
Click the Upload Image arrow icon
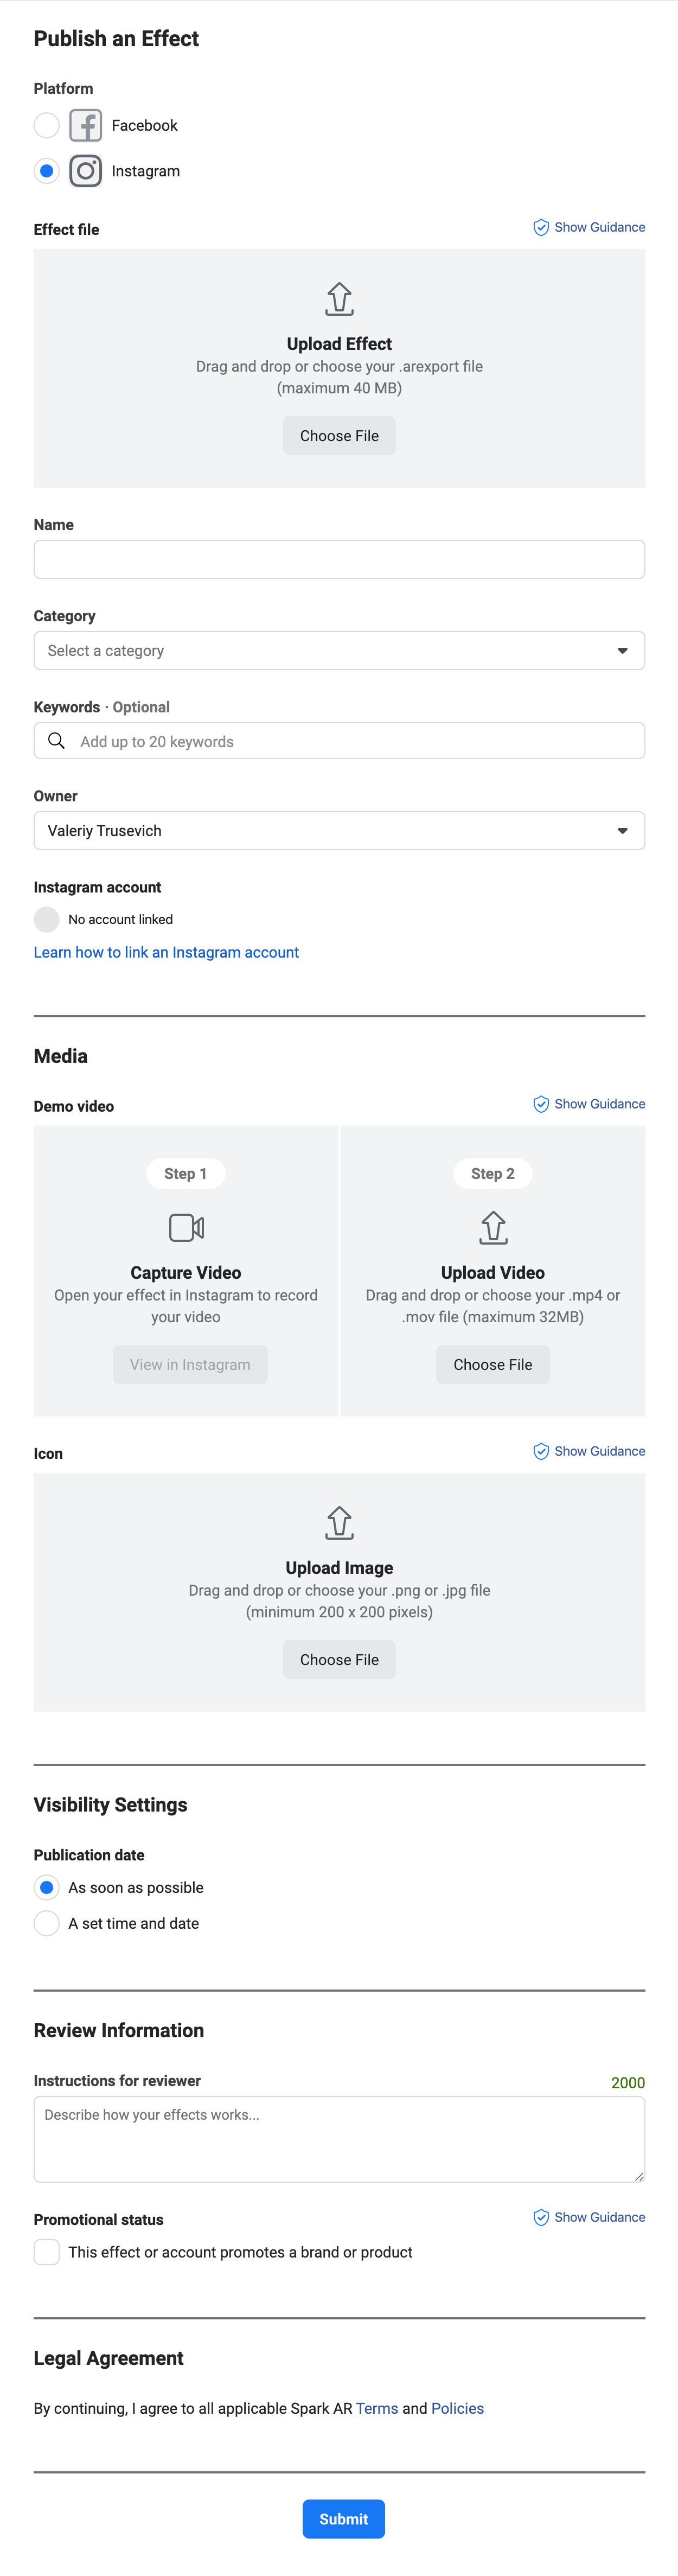coord(339,1522)
